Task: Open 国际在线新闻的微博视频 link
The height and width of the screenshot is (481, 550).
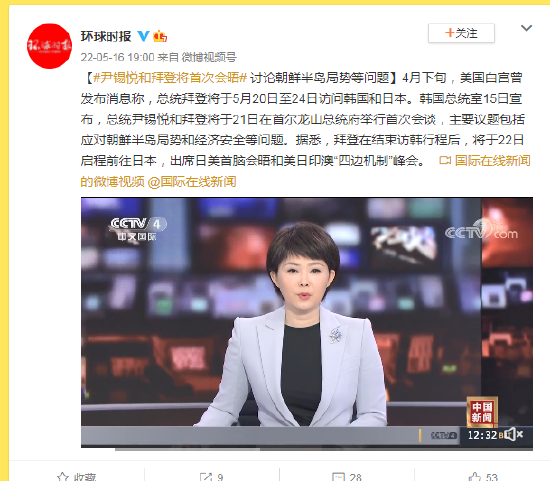Action: [305, 171]
